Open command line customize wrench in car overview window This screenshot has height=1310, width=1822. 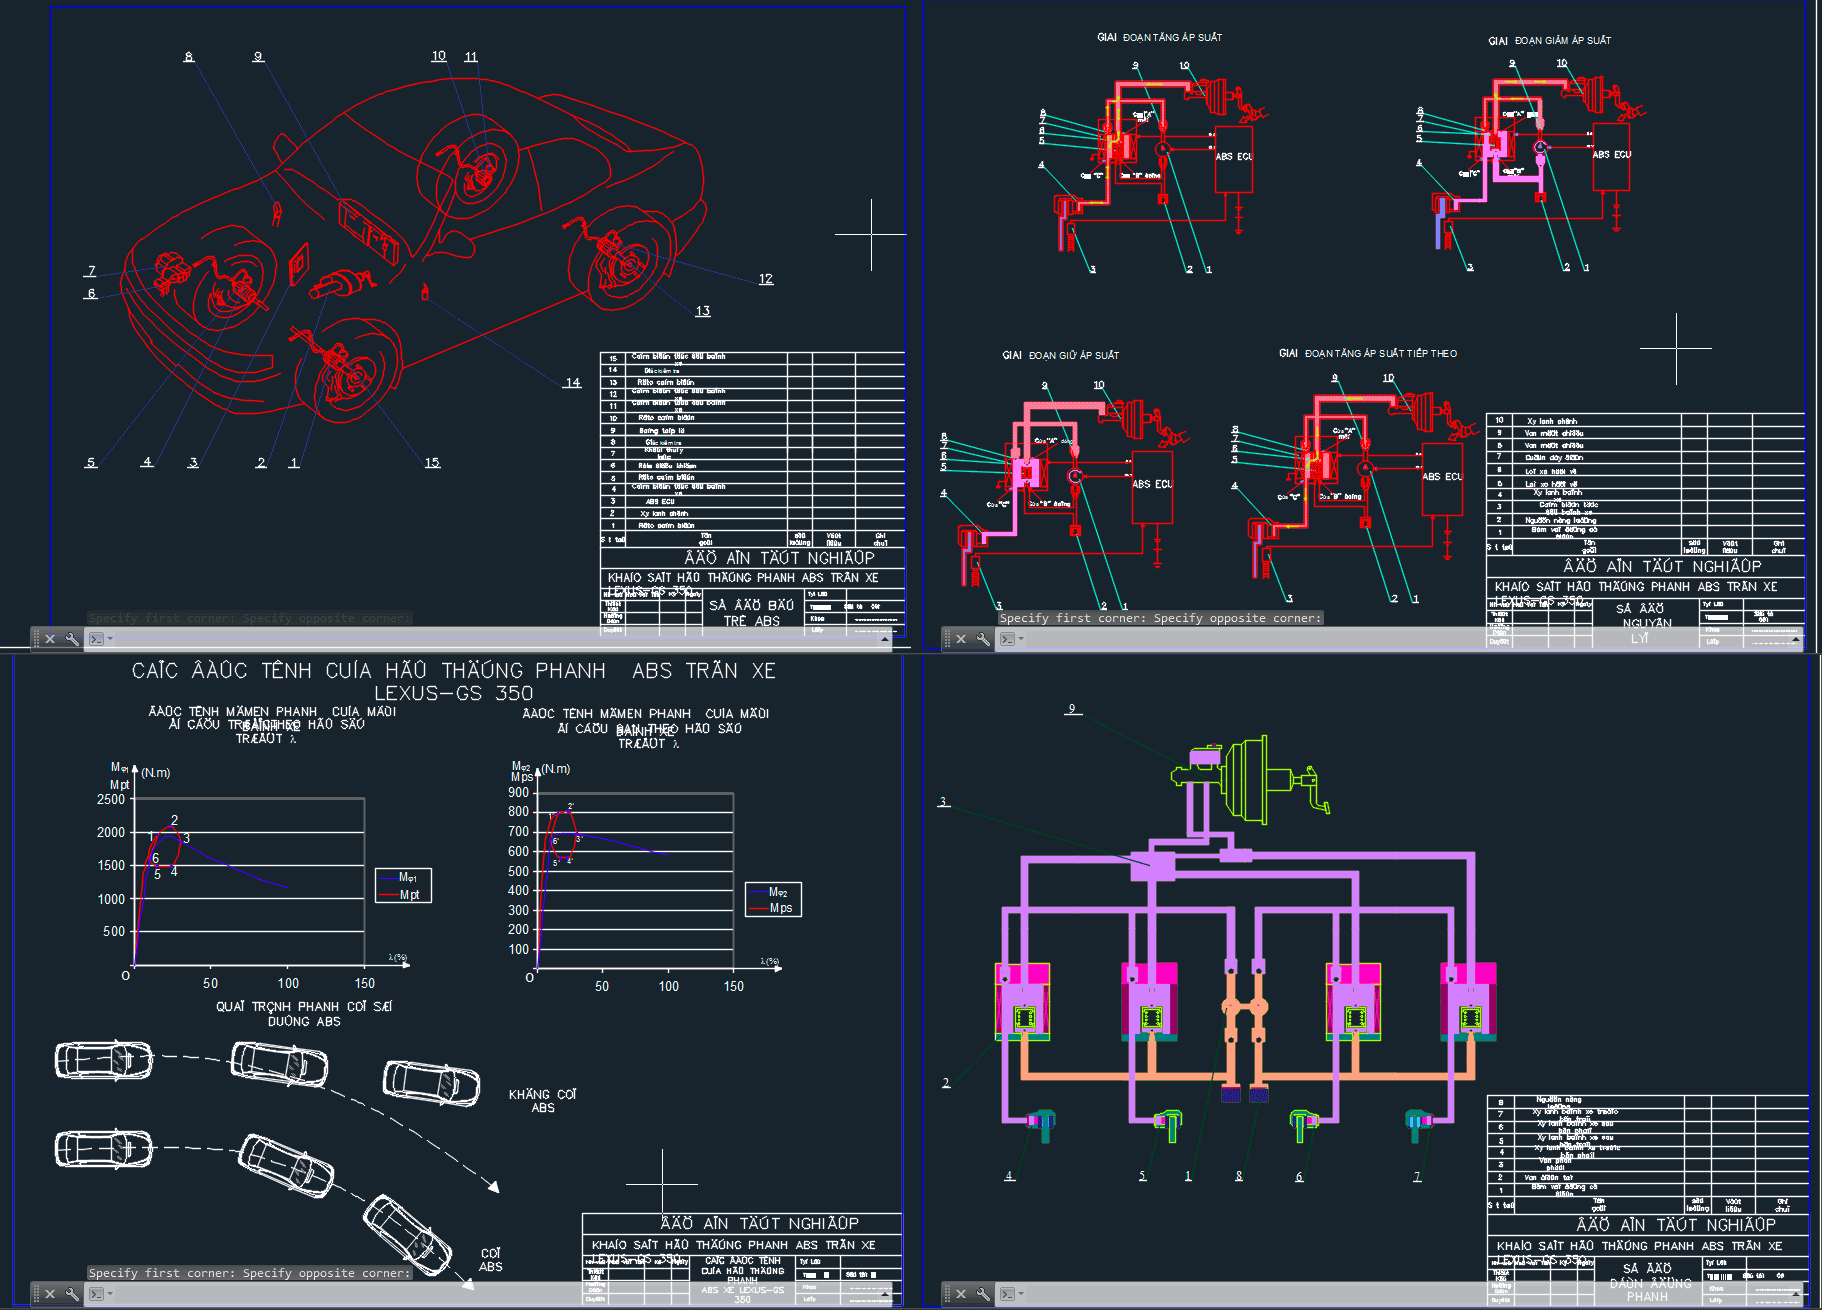coord(72,639)
